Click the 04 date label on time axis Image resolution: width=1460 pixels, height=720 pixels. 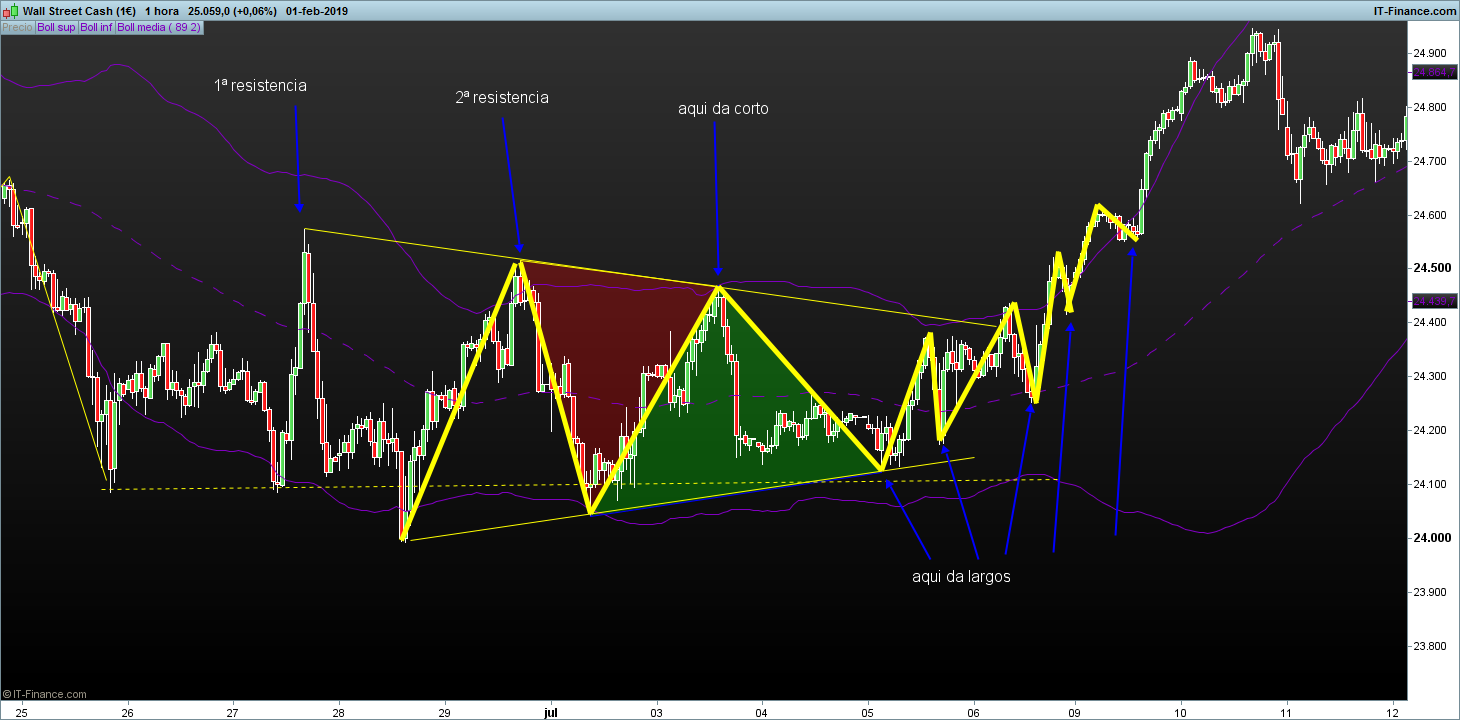[x=762, y=713]
